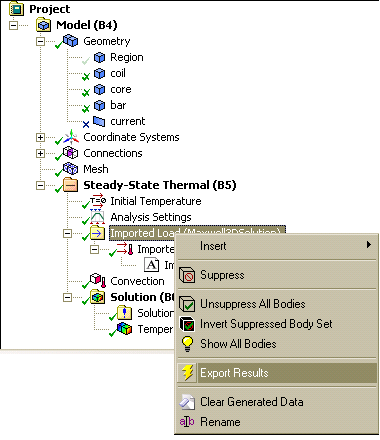Select the Connections label

[x=113, y=153]
